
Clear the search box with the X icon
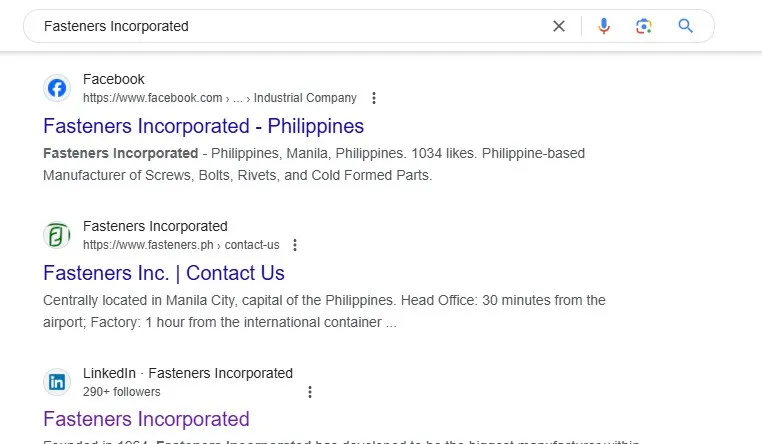(559, 26)
